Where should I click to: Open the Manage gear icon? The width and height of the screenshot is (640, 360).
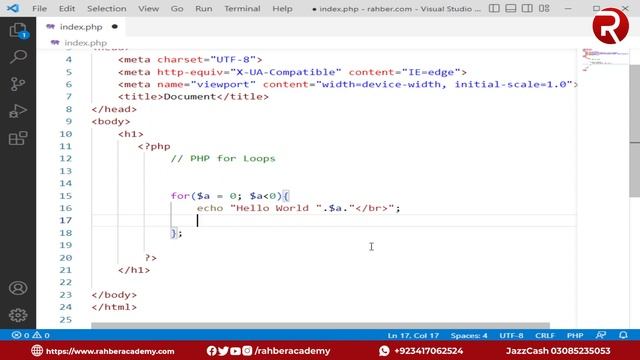pyautogui.click(x=18, y=315)
